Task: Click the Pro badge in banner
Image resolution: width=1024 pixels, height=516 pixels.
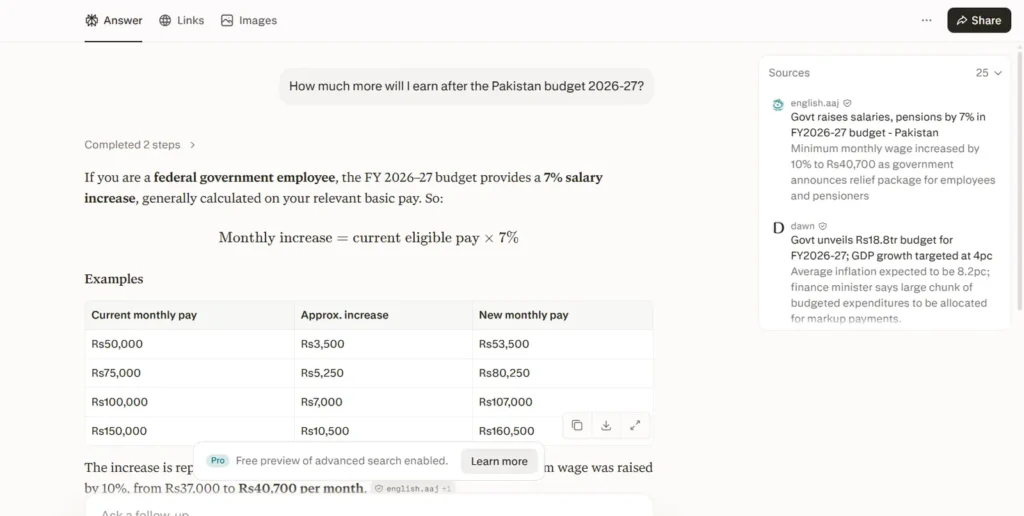Action: coord(218,461)
